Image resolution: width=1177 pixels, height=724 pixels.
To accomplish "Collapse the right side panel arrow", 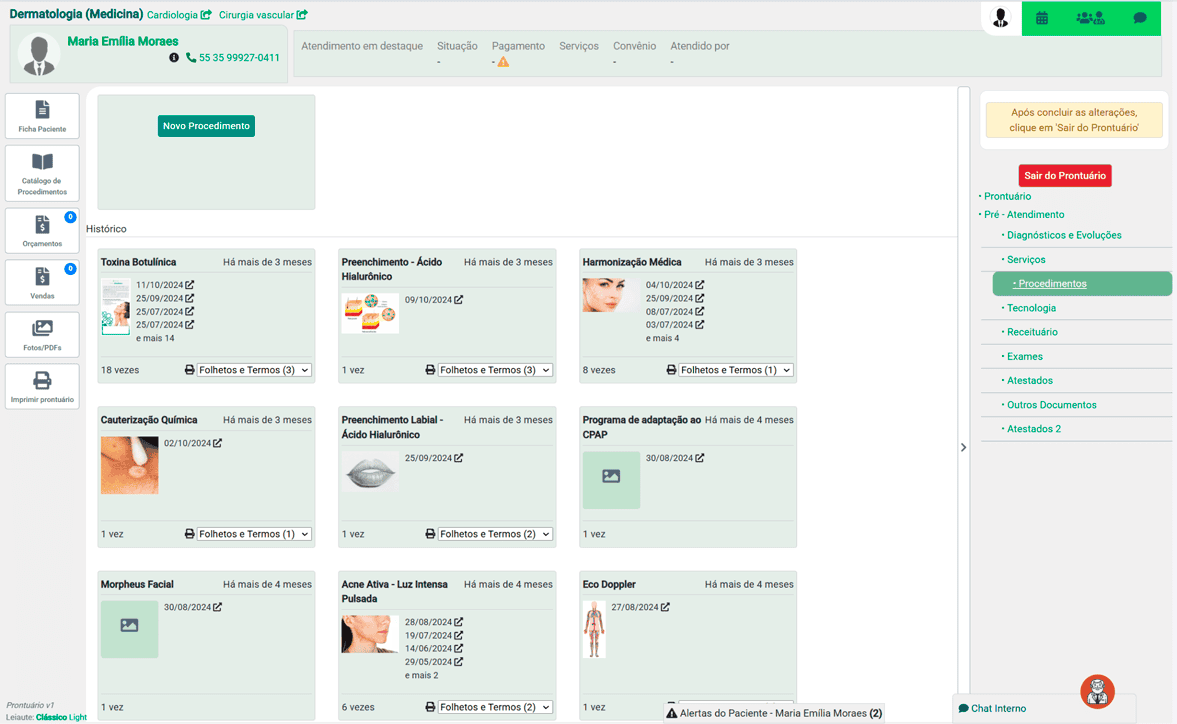I will click(x=963, y=447).
